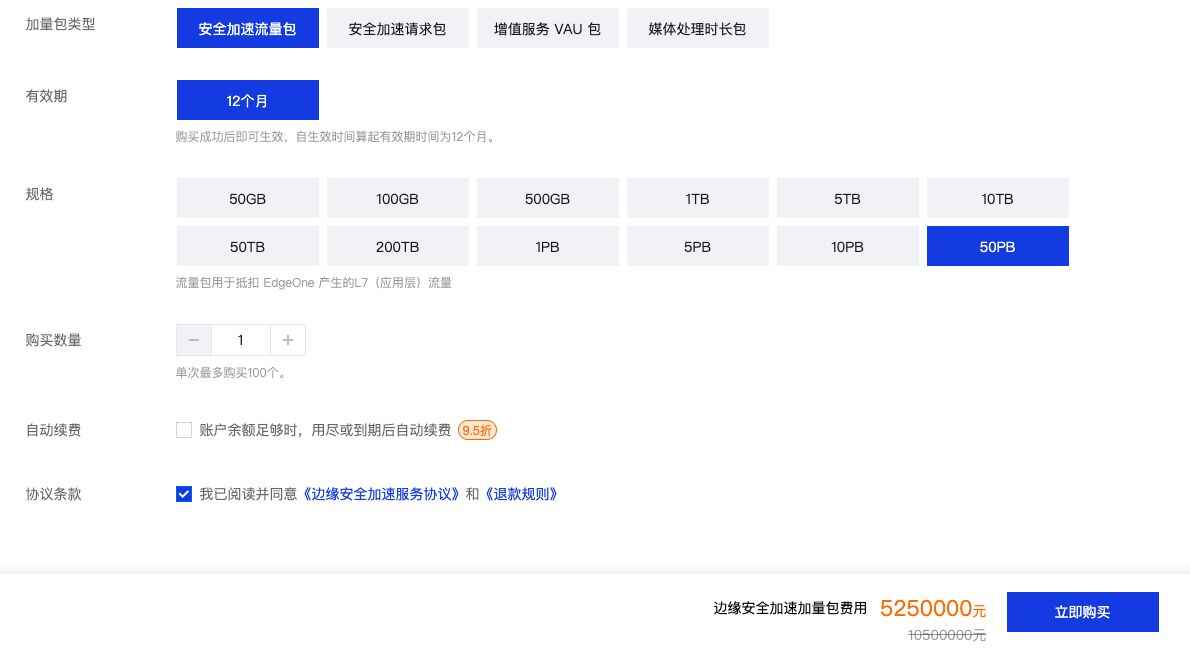Open the 退款规则 refund rules link
Image resolution: width=1190 pixels, height=659 pixels.
[521, 494]
